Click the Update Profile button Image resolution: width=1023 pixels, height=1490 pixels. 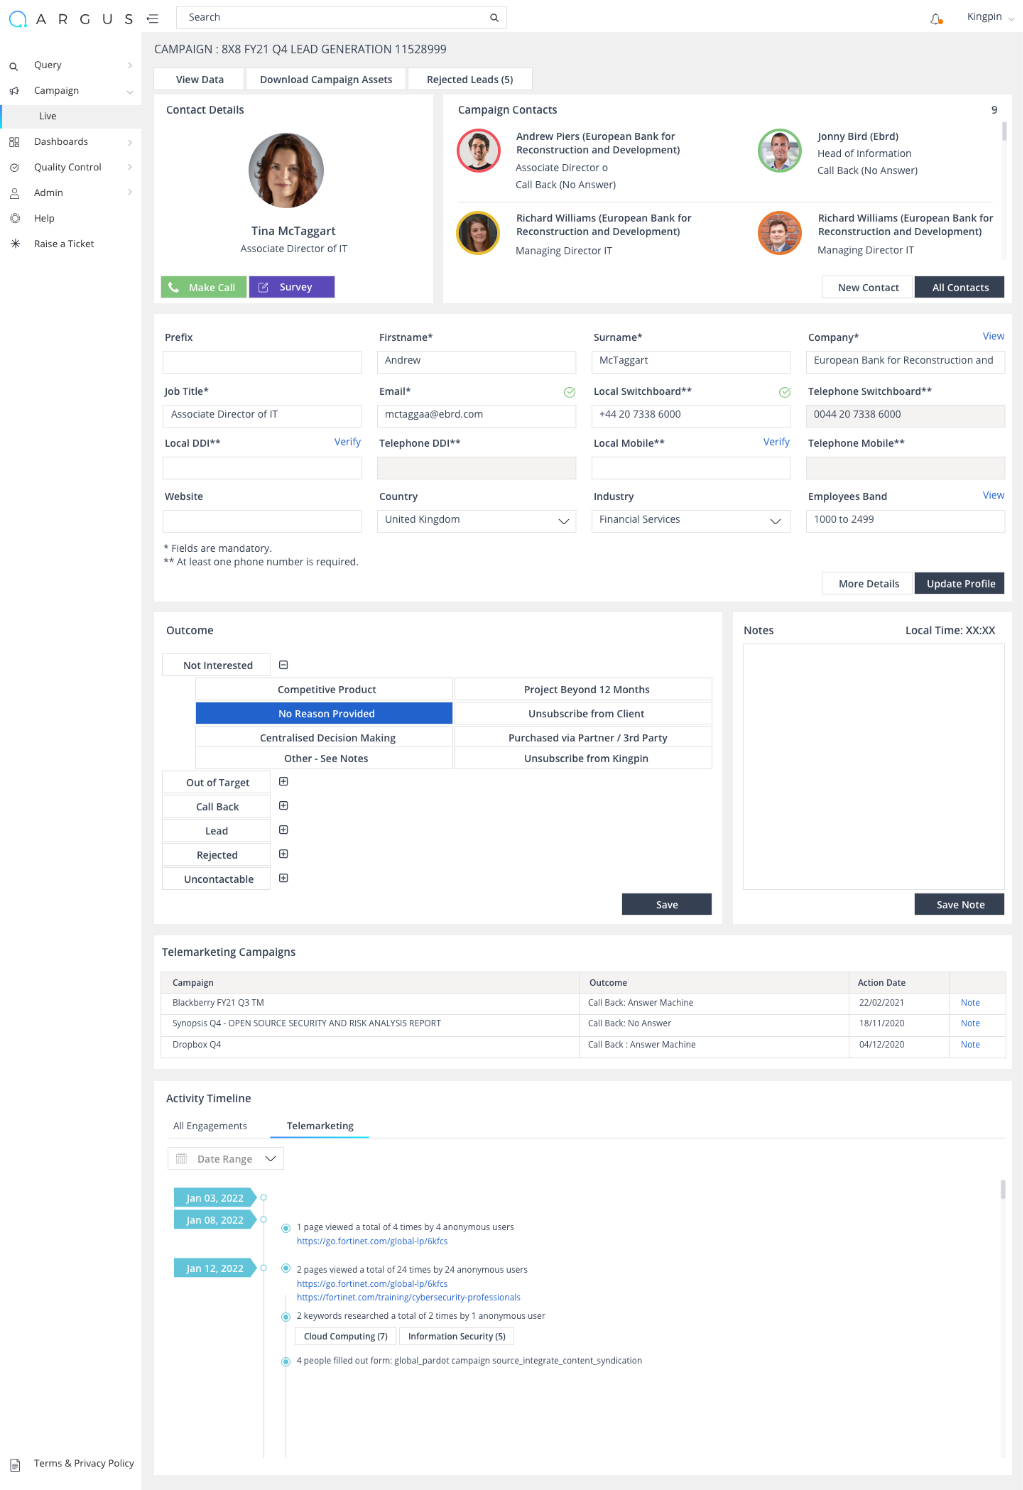pyautogui.click(x=960, y=584)
